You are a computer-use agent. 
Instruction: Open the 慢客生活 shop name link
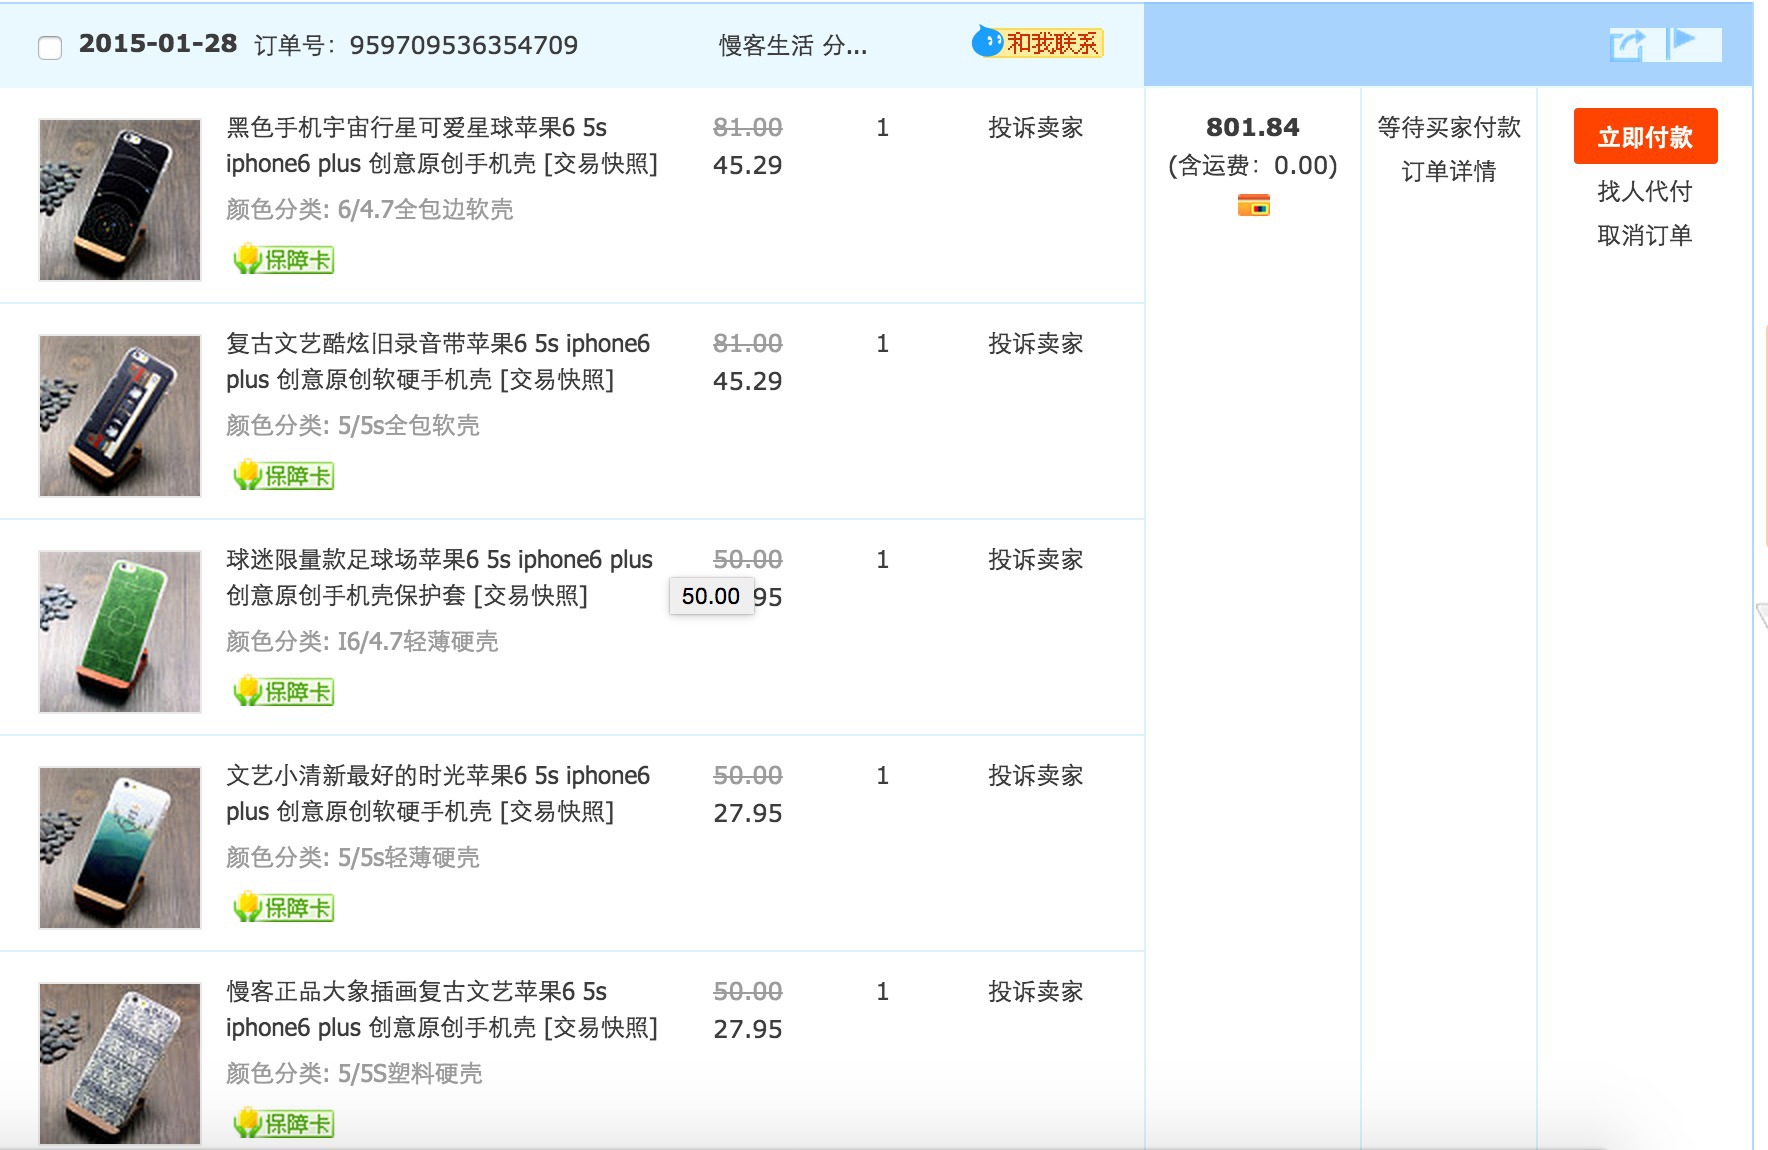[792, 46]
